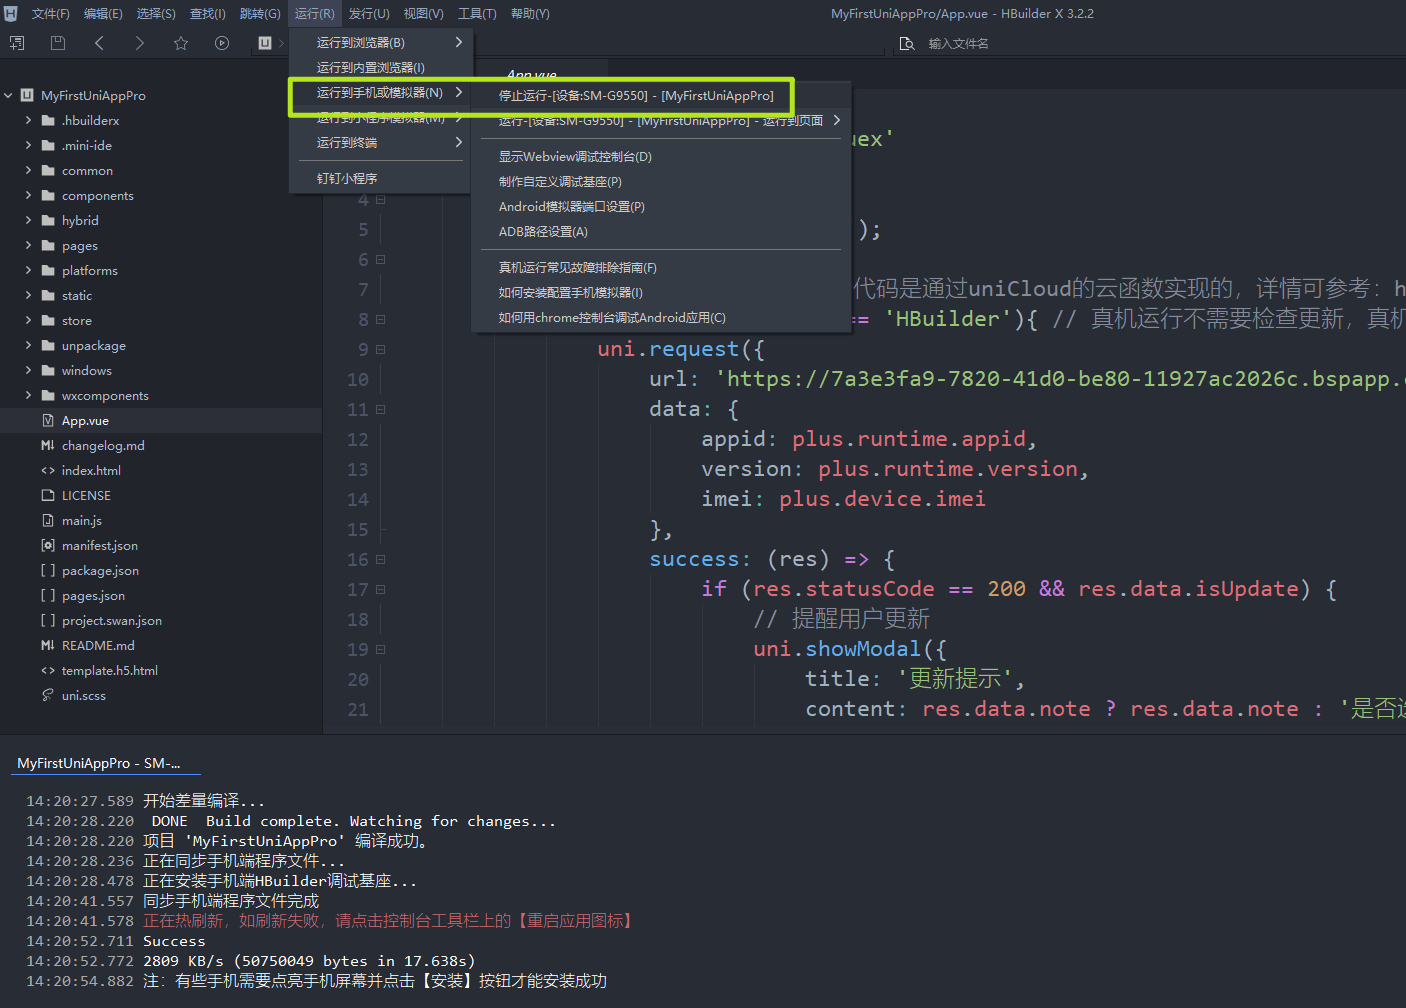Click the star bookmark icon
Image resolution: width=1406 pixels, height=1008 pixels.
click(x=181, y=43)
